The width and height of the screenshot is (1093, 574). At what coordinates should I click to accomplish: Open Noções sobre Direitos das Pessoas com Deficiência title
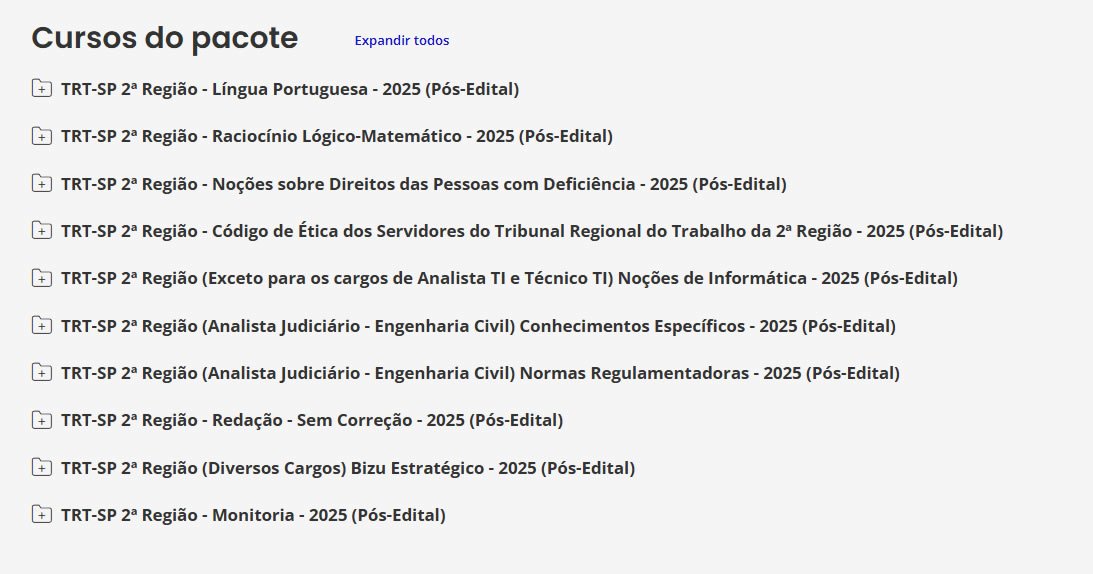pyautogui.click(x=423, y=184)
